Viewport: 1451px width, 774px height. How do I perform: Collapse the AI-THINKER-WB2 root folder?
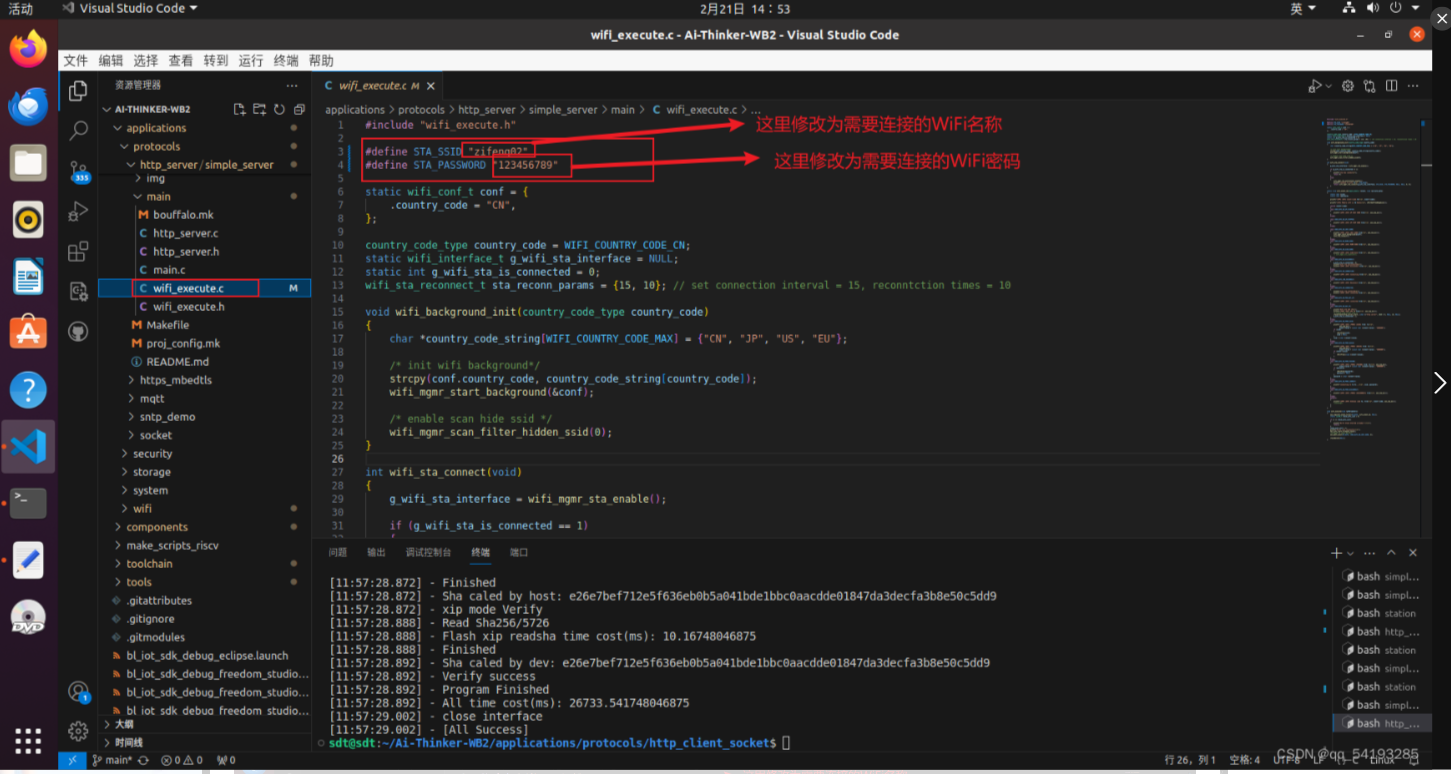205,109
